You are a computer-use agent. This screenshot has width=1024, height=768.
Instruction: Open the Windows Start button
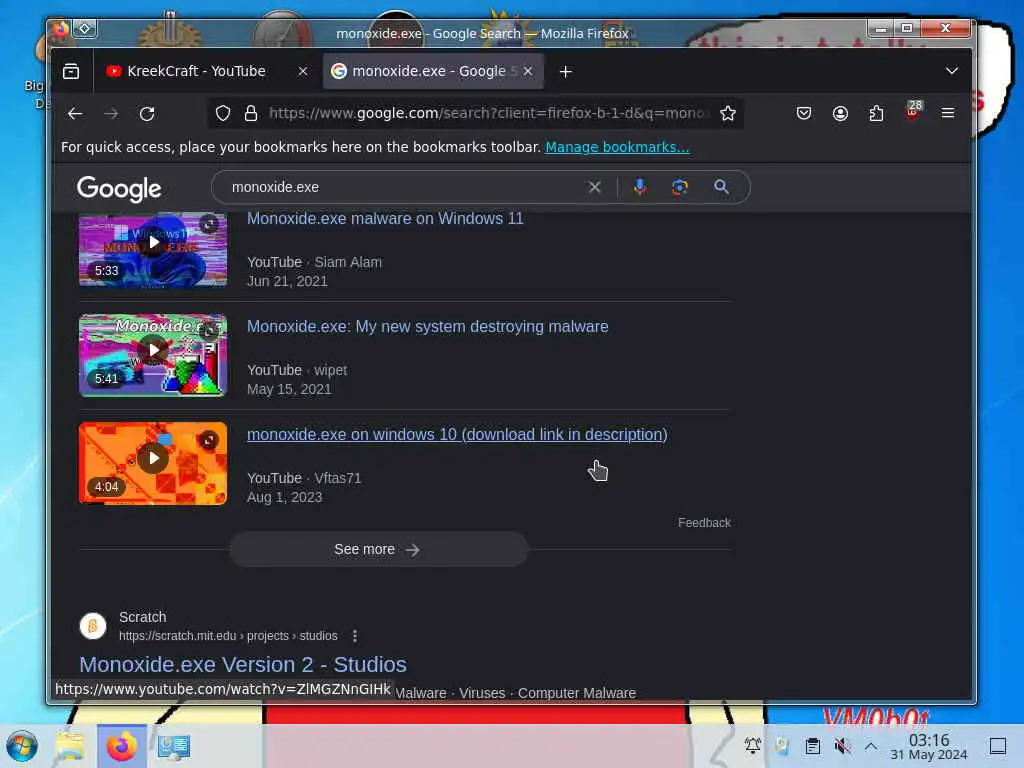(x=22, y=746)
